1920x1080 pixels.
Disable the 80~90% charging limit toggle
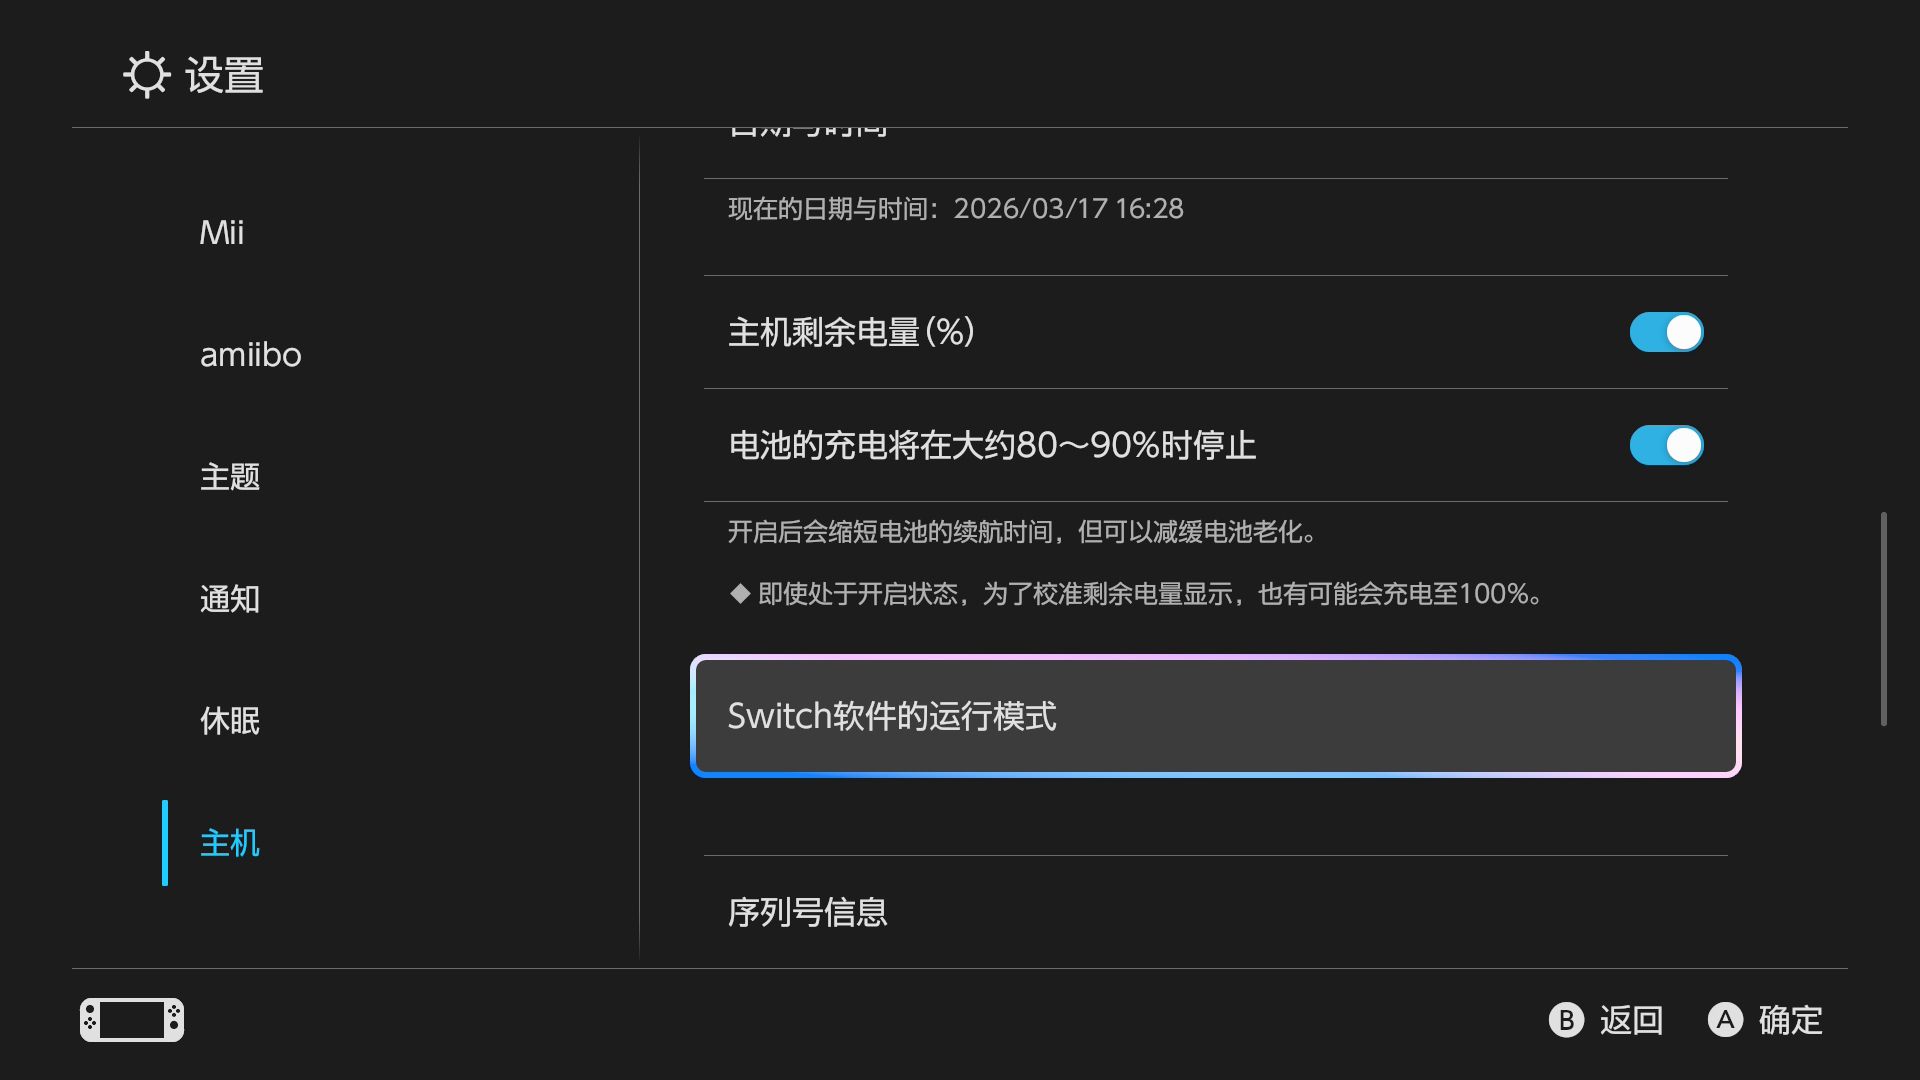[x=1666, y=445]
